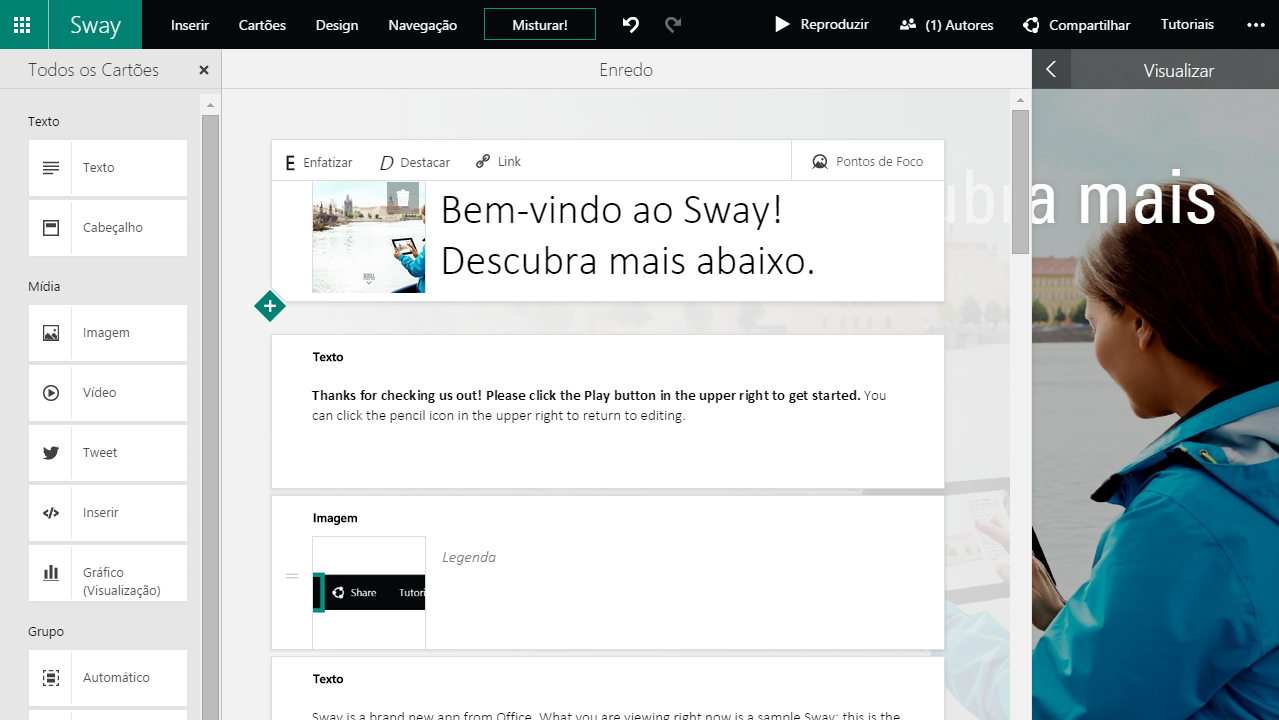Edit the title text Bem-vindo ao Sway!
The height and width of the screenshot is (720, 1279).
pyautogui.click(x=611, y=210)
